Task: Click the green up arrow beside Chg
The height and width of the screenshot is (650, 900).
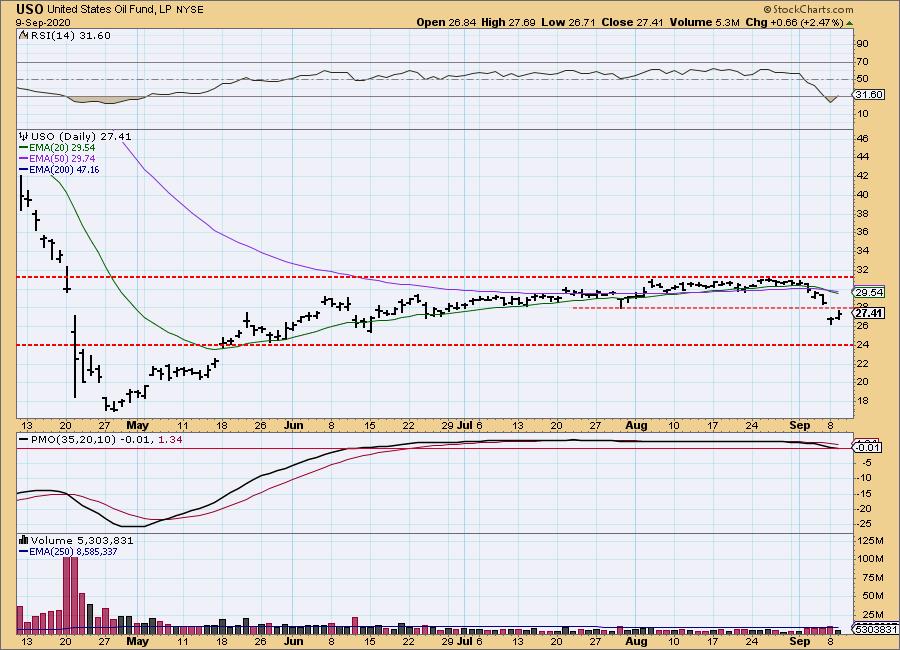Action: click(x=849, y=23)
